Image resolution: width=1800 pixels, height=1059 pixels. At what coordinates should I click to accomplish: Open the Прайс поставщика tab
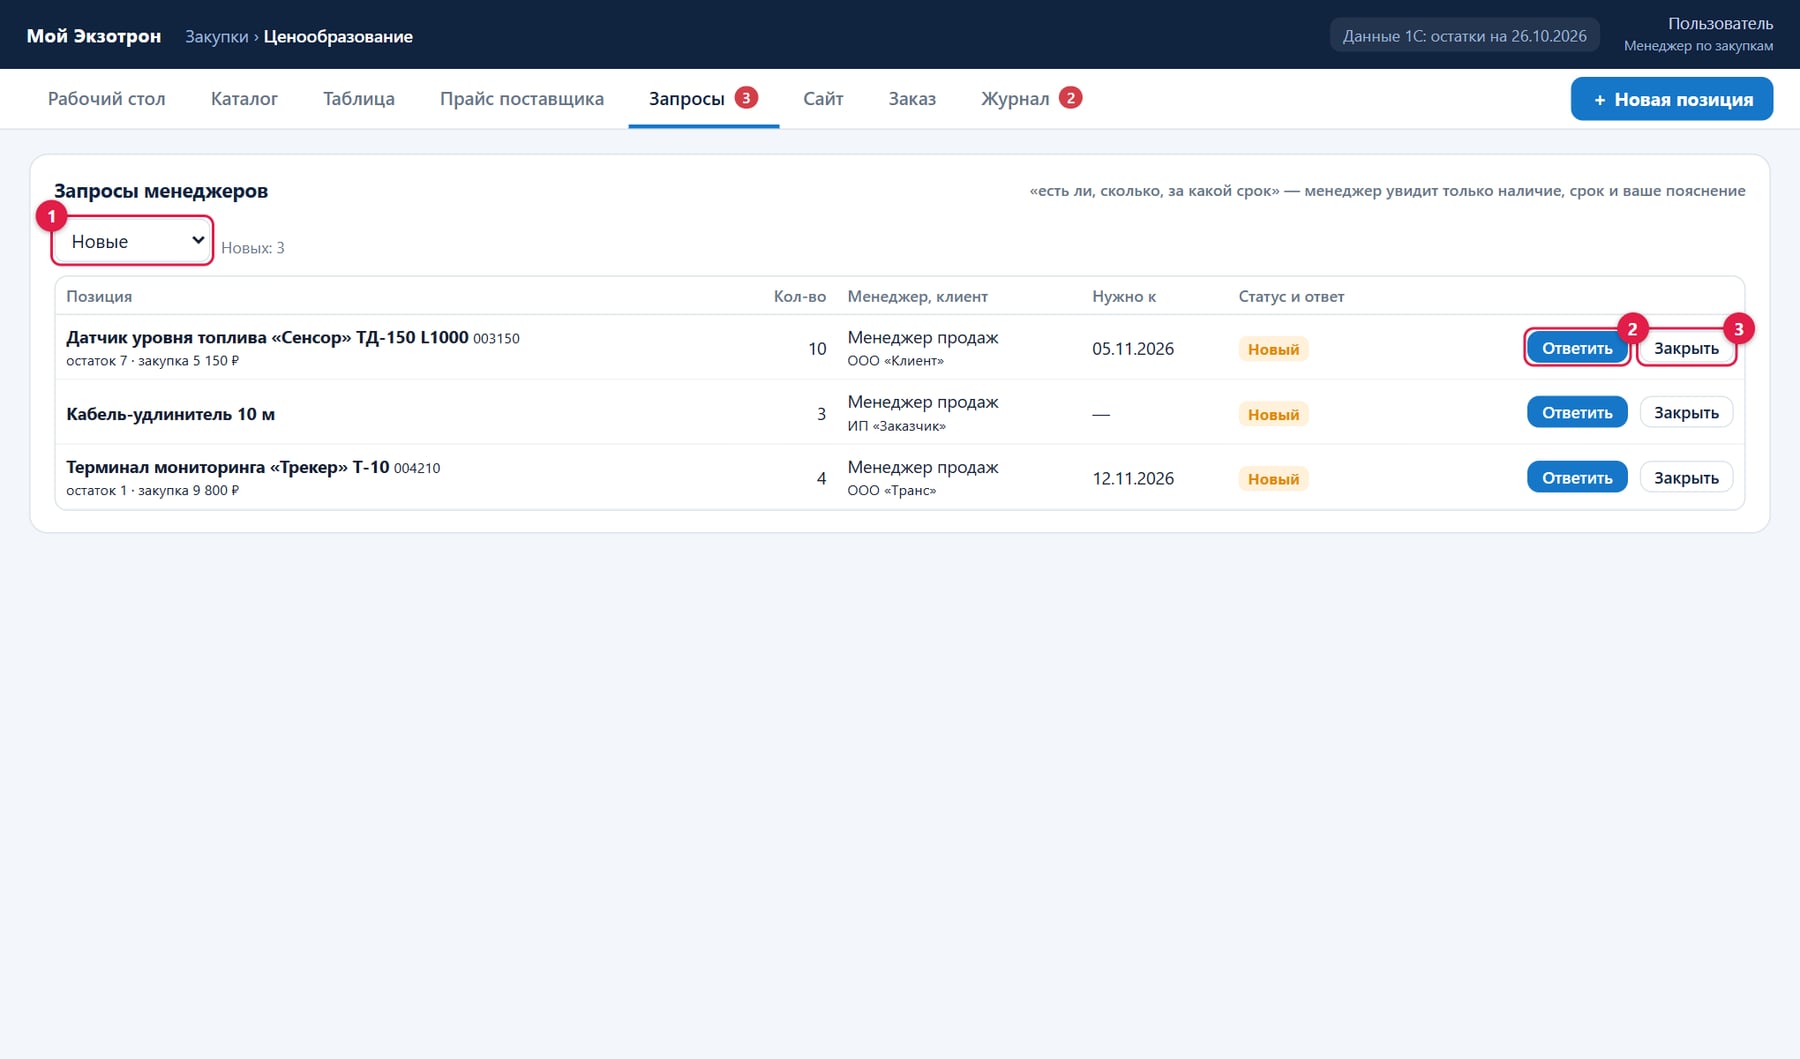[x=522, y=99]
